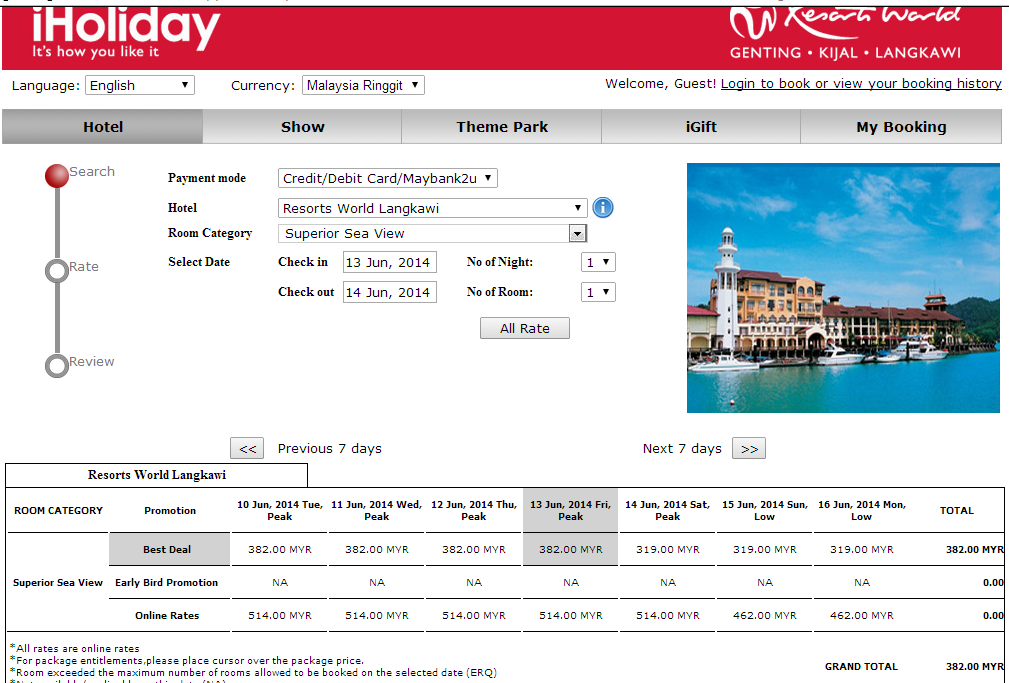Select the red Search step marker
This screenshot has height=683, width=1009.
[57, 176]
